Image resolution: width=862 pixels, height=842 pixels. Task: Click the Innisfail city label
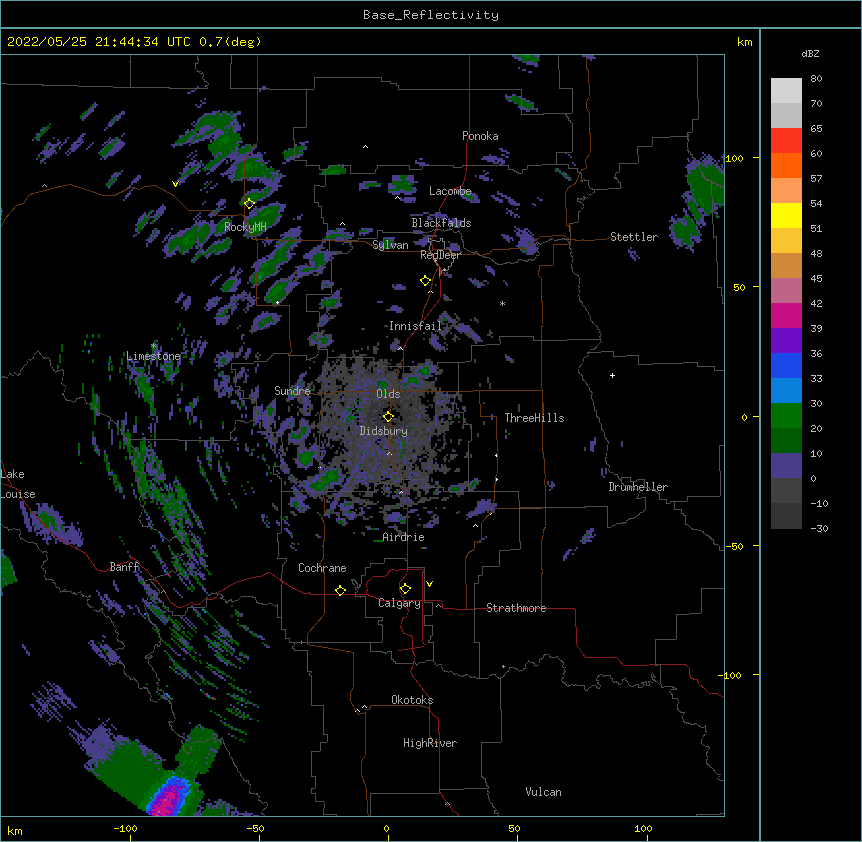click(x=415, y=326)
